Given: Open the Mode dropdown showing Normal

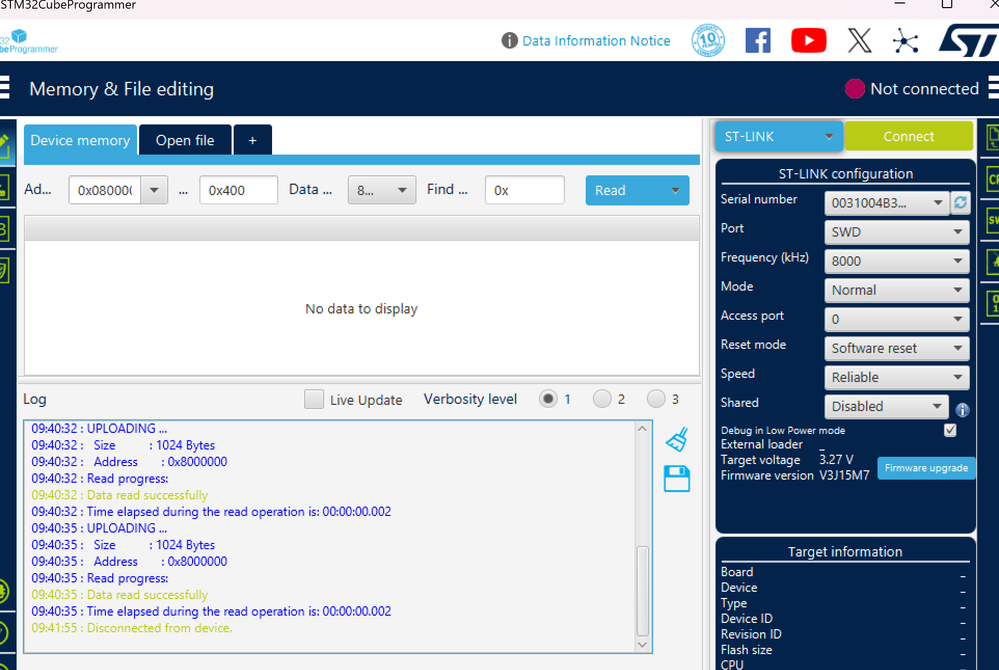Looking at the screenshot, I should pyautogui.click(x=896, y=290).
